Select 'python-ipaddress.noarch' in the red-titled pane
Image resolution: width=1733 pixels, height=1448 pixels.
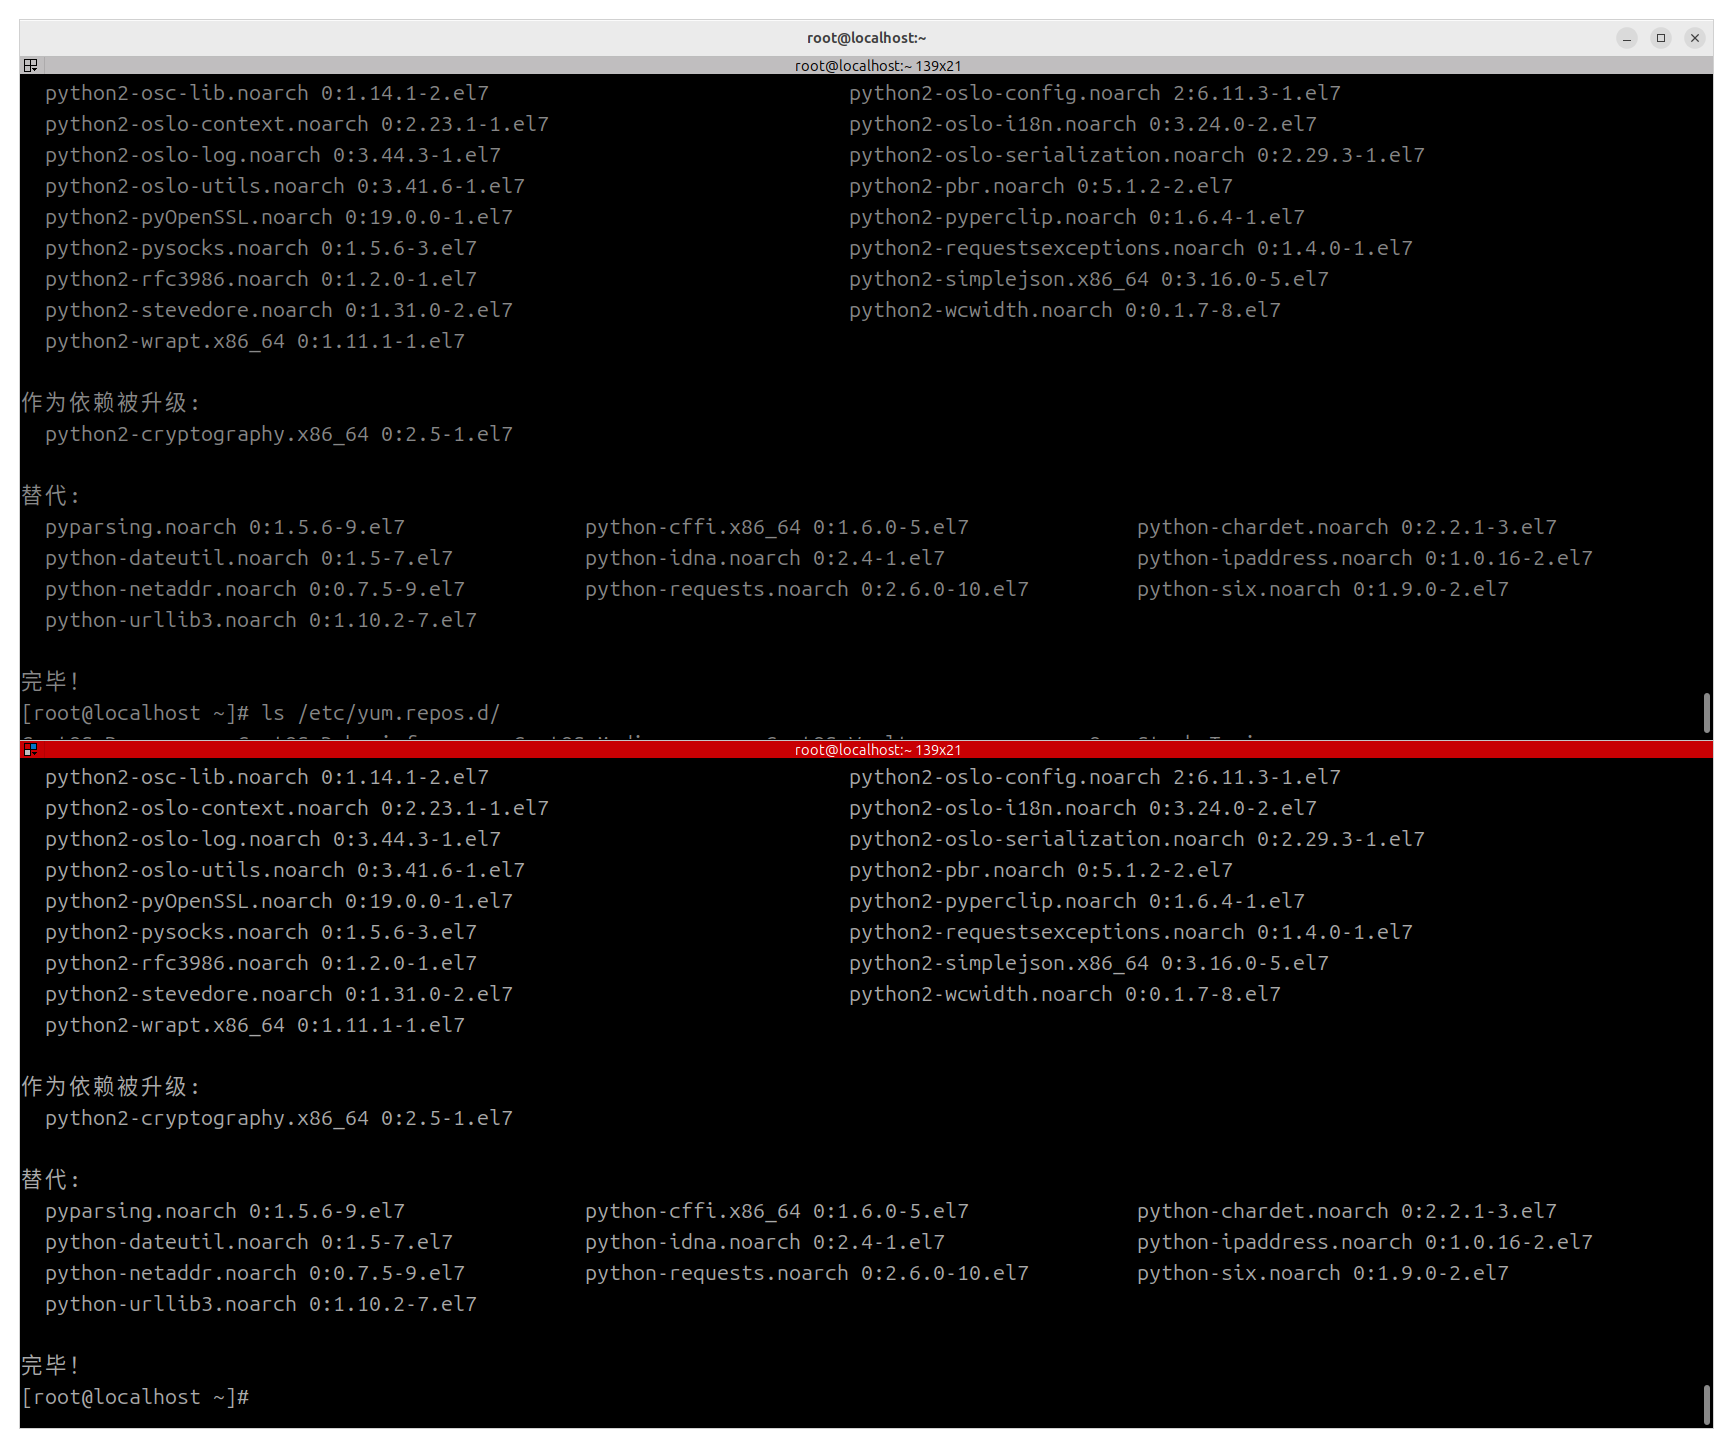[x=1275, y=1242]
